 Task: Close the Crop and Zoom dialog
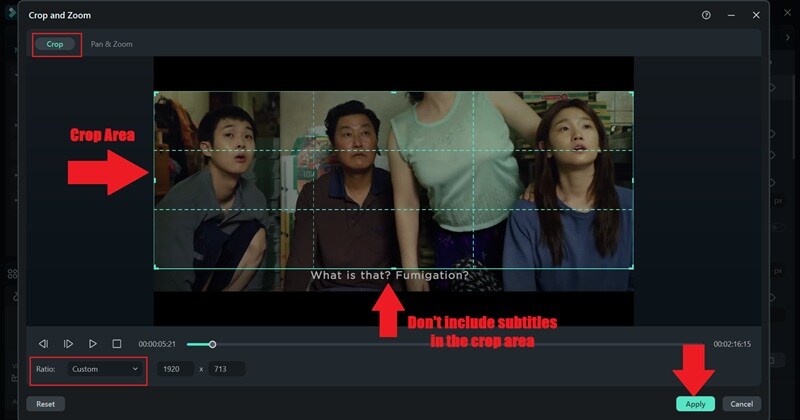(756, 15)
